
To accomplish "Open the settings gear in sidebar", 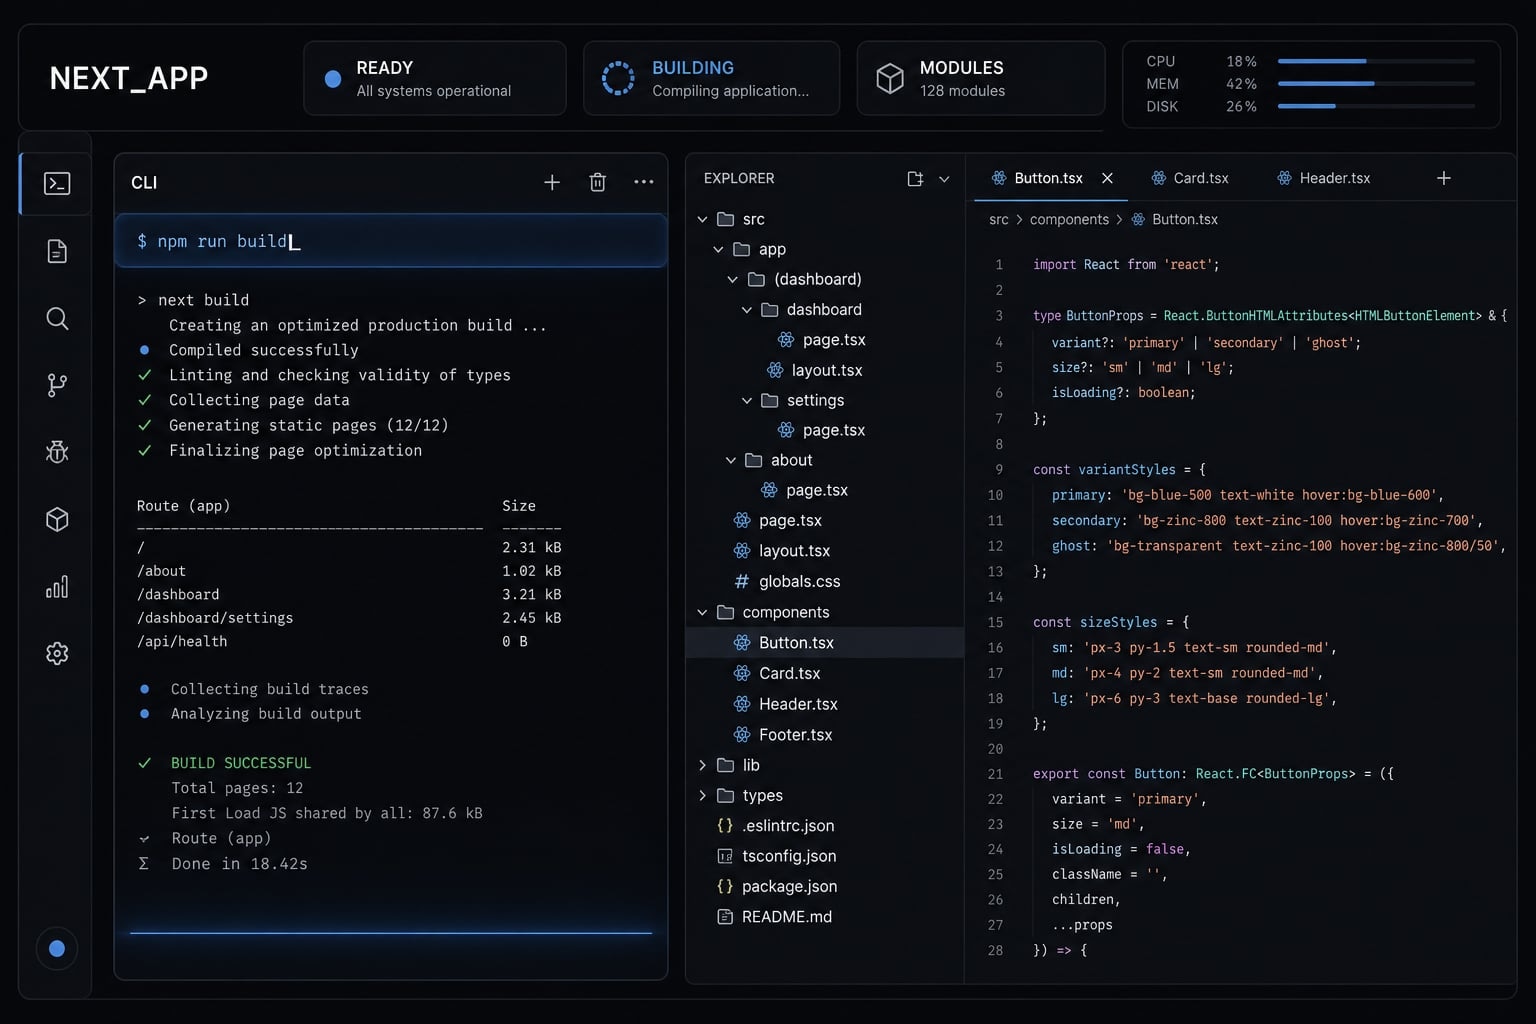I will pyautogui.click(x=57, y=653).
